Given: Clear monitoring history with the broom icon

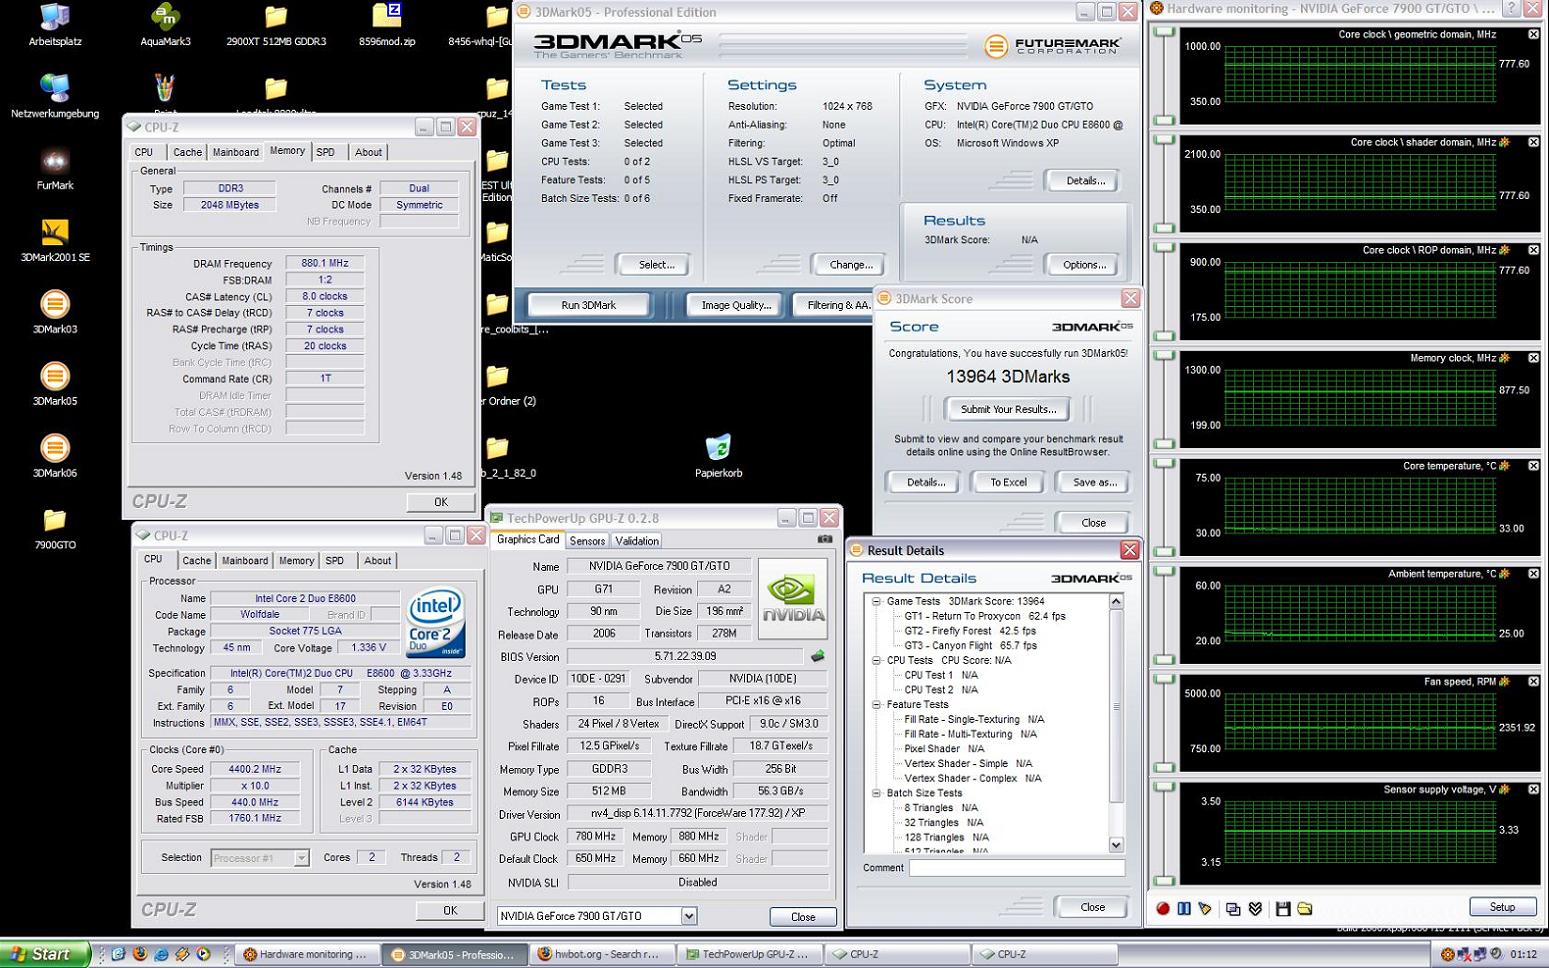Looking at the screenshot, I should [x=1205, y=908].
